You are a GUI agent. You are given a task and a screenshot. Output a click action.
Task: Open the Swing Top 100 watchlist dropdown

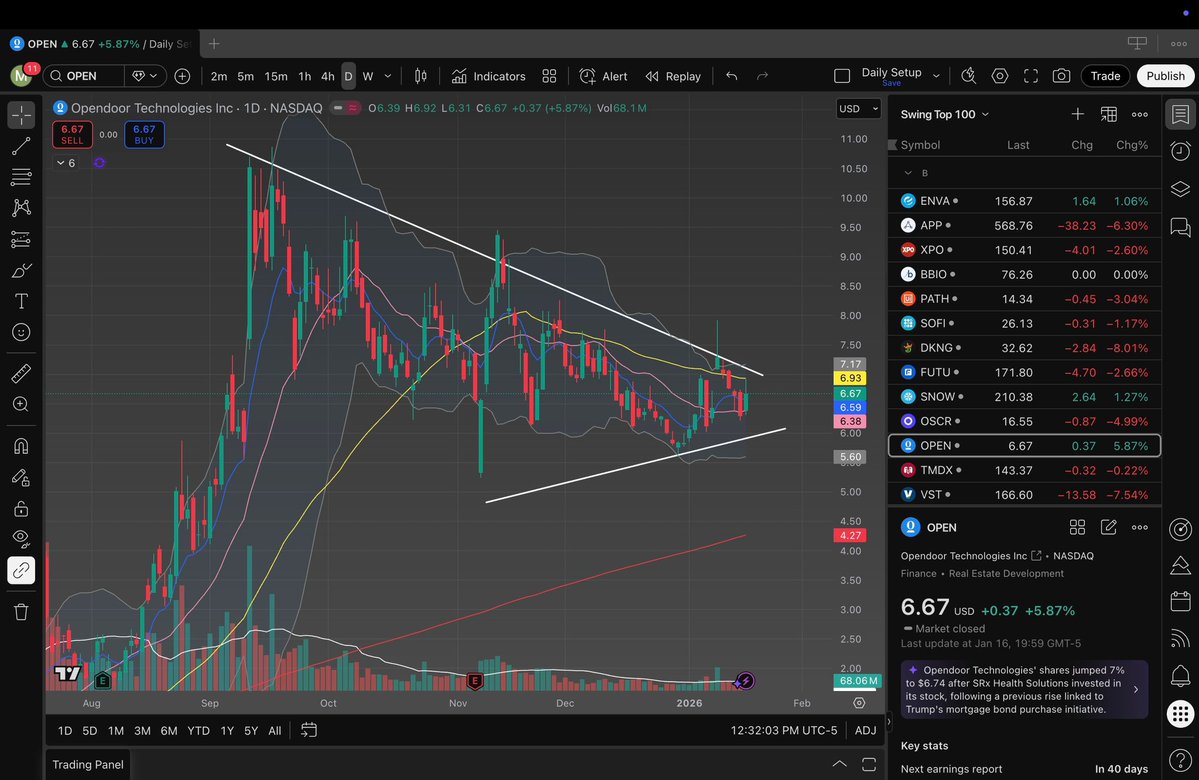click(x=944, y=114)
